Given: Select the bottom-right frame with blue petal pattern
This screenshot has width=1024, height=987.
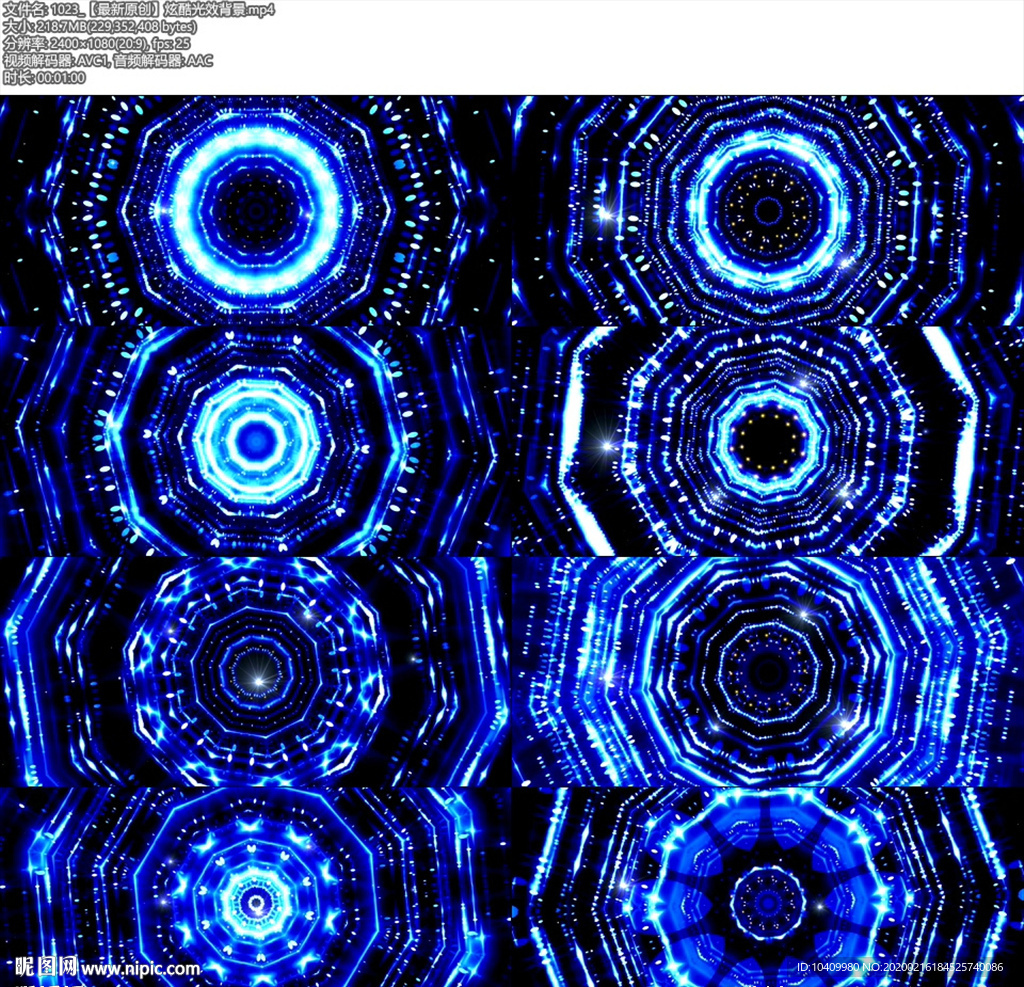Looking at the screenshot, I should pos(768,887).
